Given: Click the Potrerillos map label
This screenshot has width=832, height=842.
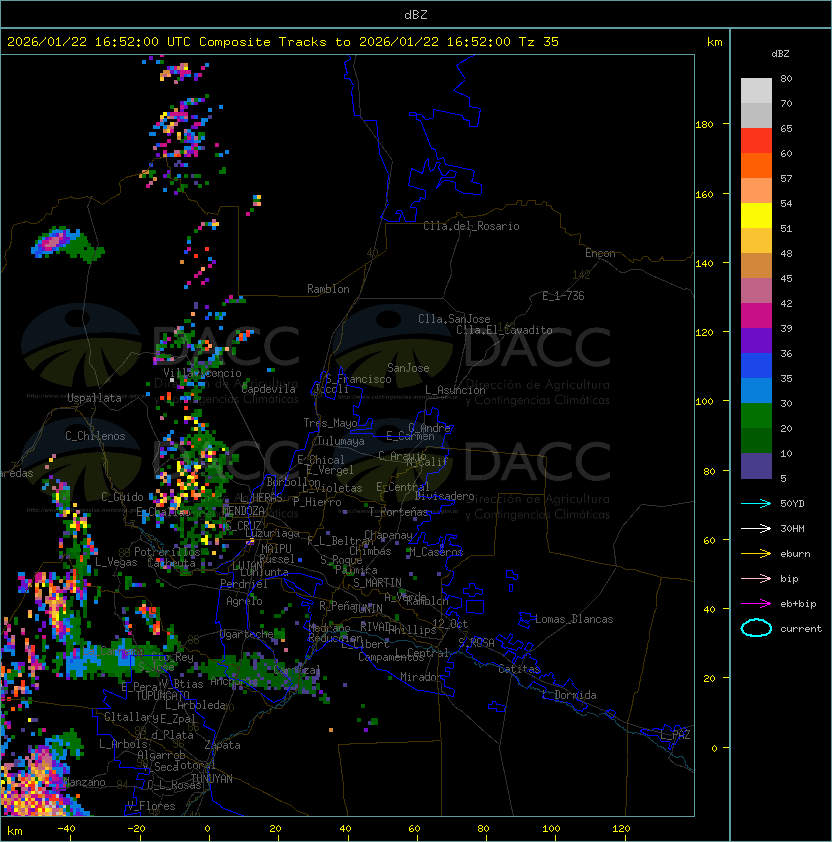Looking at the screenshot, I should [x=167, y=552].
